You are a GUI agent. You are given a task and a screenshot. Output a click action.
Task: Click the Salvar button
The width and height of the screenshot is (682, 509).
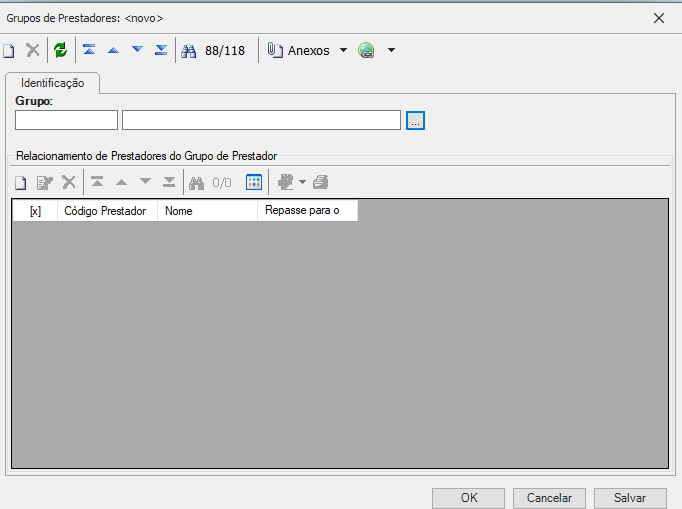pyautogui.click(x=630, y=498)
